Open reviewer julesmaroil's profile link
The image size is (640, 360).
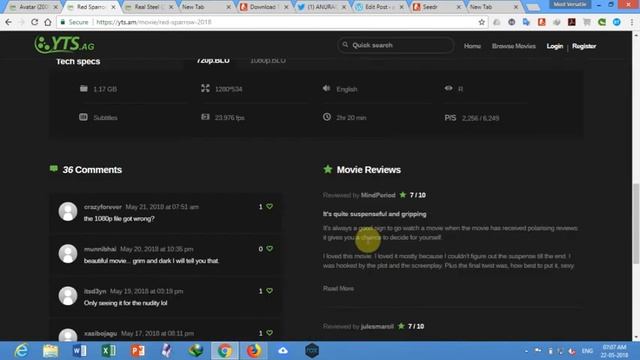[x=377, y=326]
